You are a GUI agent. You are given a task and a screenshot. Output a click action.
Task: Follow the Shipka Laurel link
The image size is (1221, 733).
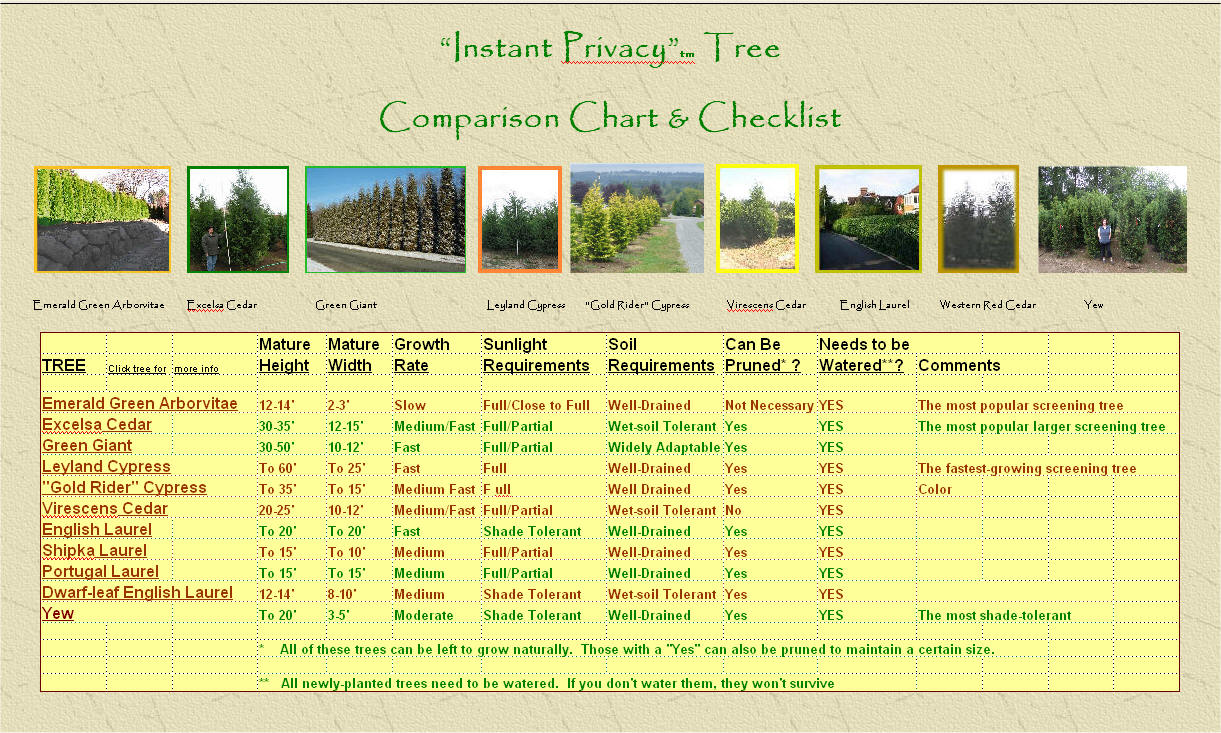coord(94,551)
